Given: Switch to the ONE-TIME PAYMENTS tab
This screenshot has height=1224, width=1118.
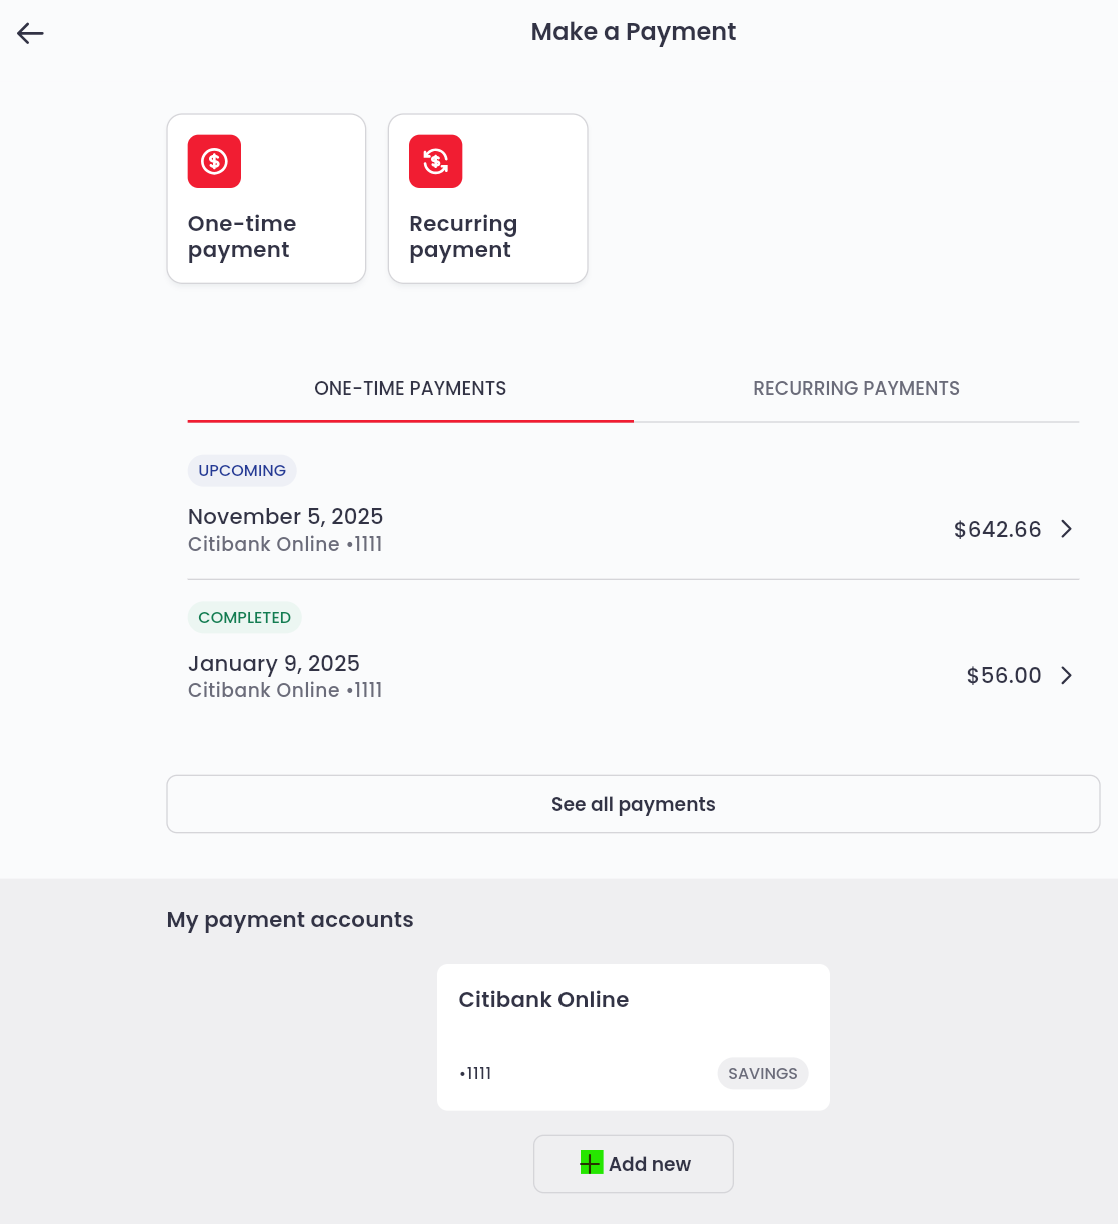Looking at the screenshot, I should point(410,388).
